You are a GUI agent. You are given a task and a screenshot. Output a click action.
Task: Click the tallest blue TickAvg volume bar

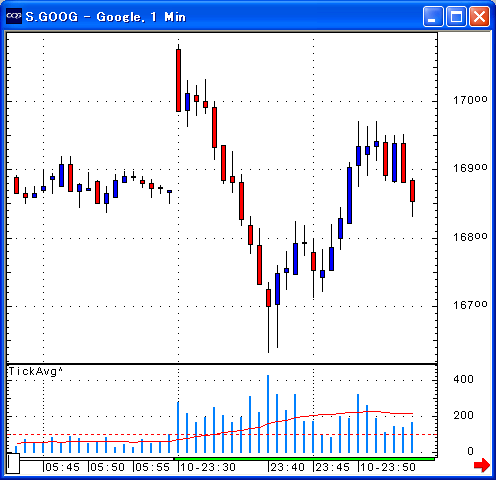[x=268, y=414]
